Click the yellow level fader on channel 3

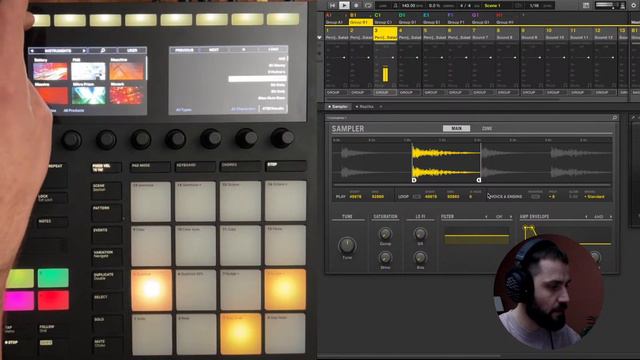tap(385, 74)
